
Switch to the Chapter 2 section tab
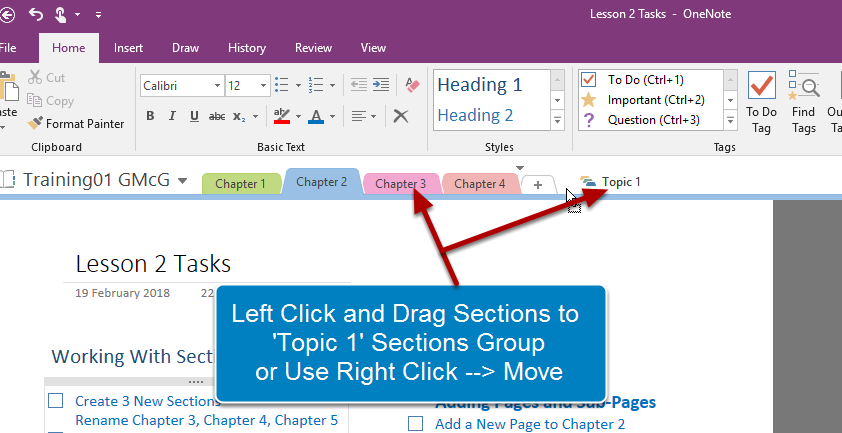321,182
